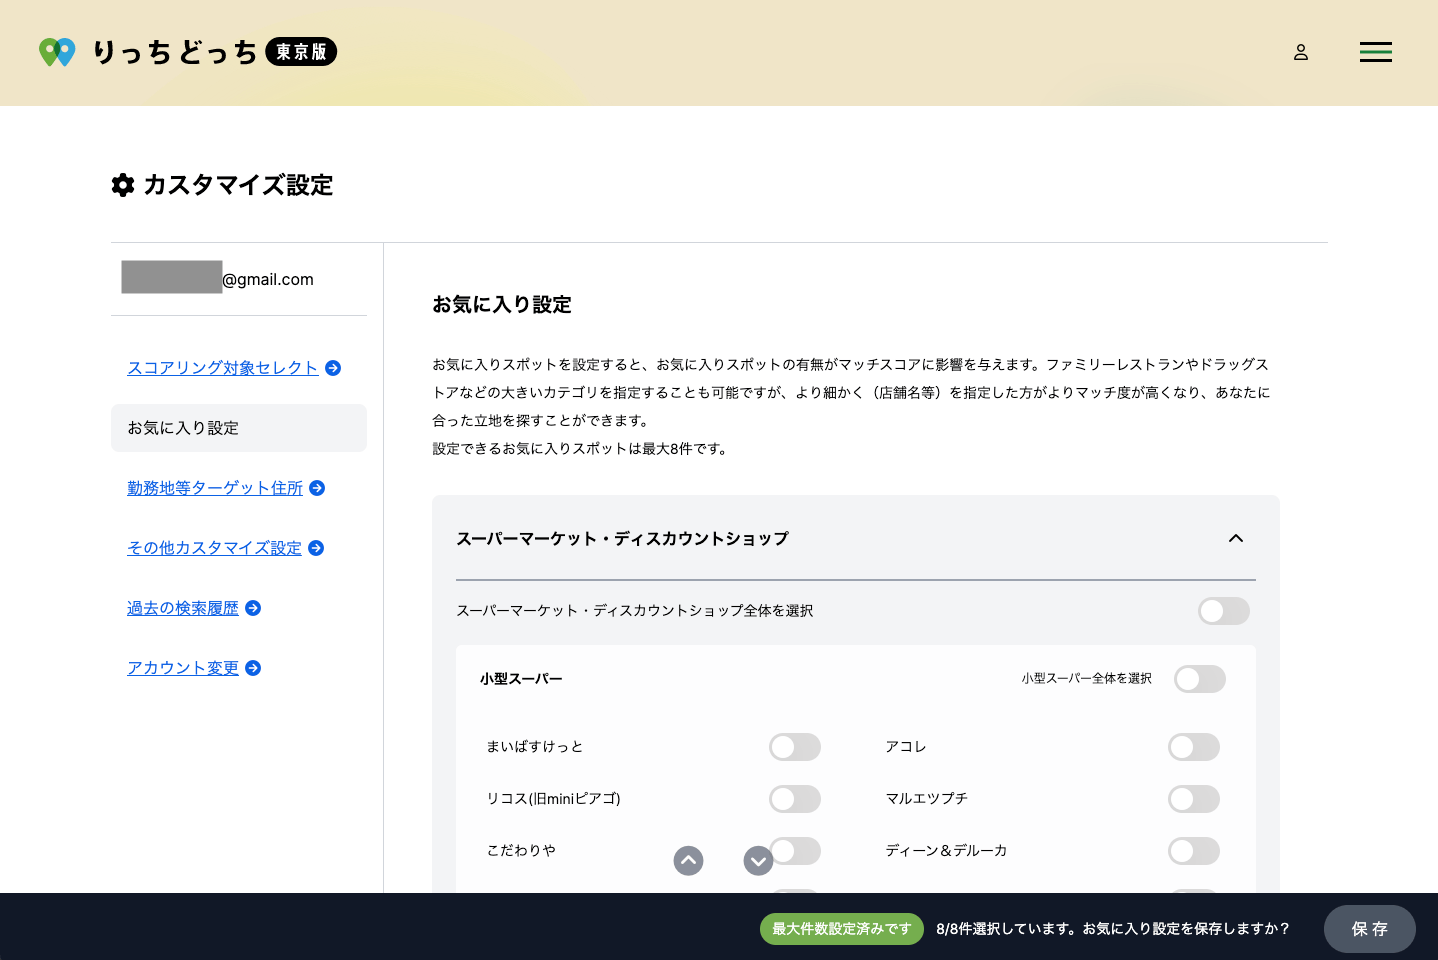Click arrow icon next to アカウント変更
This screenshot has width=1438, height=960.
pyautogui.click(x=253, y=668)
